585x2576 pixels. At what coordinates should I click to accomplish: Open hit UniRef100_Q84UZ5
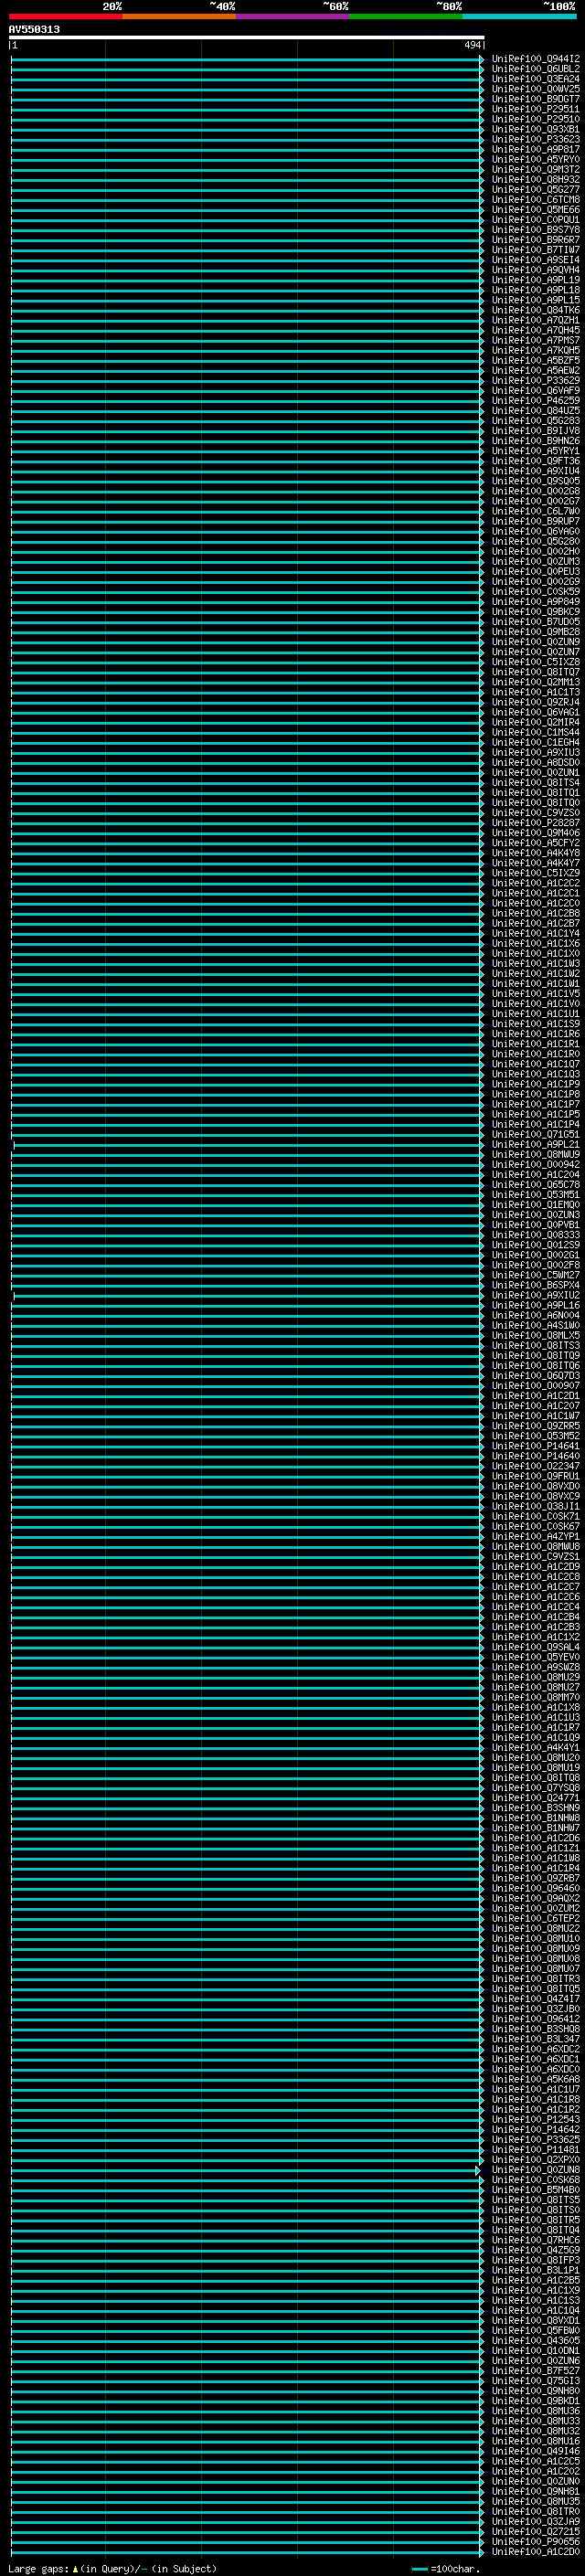536,410
